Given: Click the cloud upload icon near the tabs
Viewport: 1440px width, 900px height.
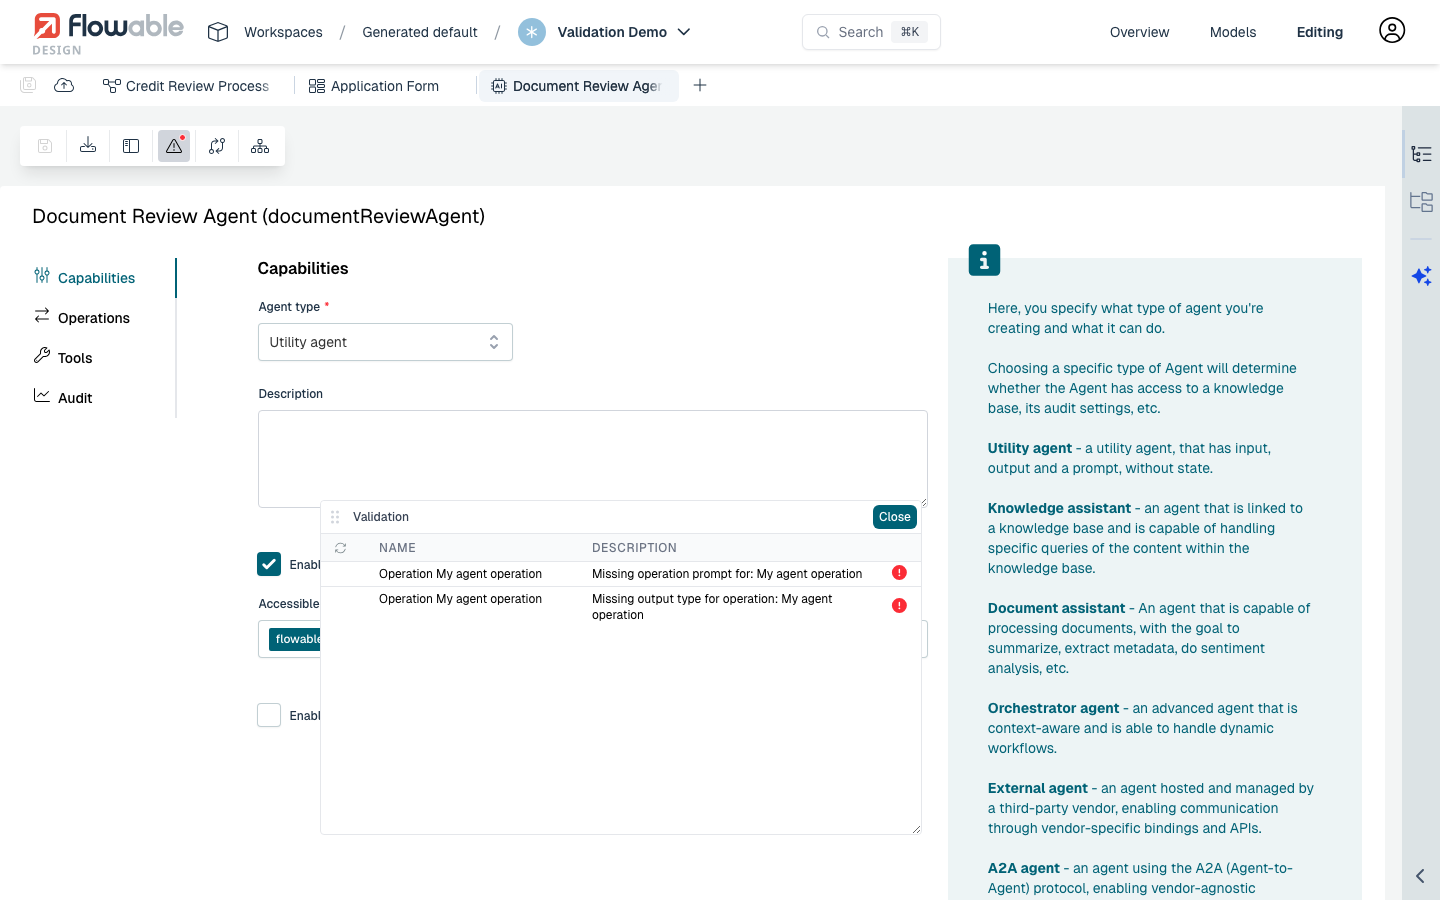Looking at the screenshot, I should click(x=64, y=85).
